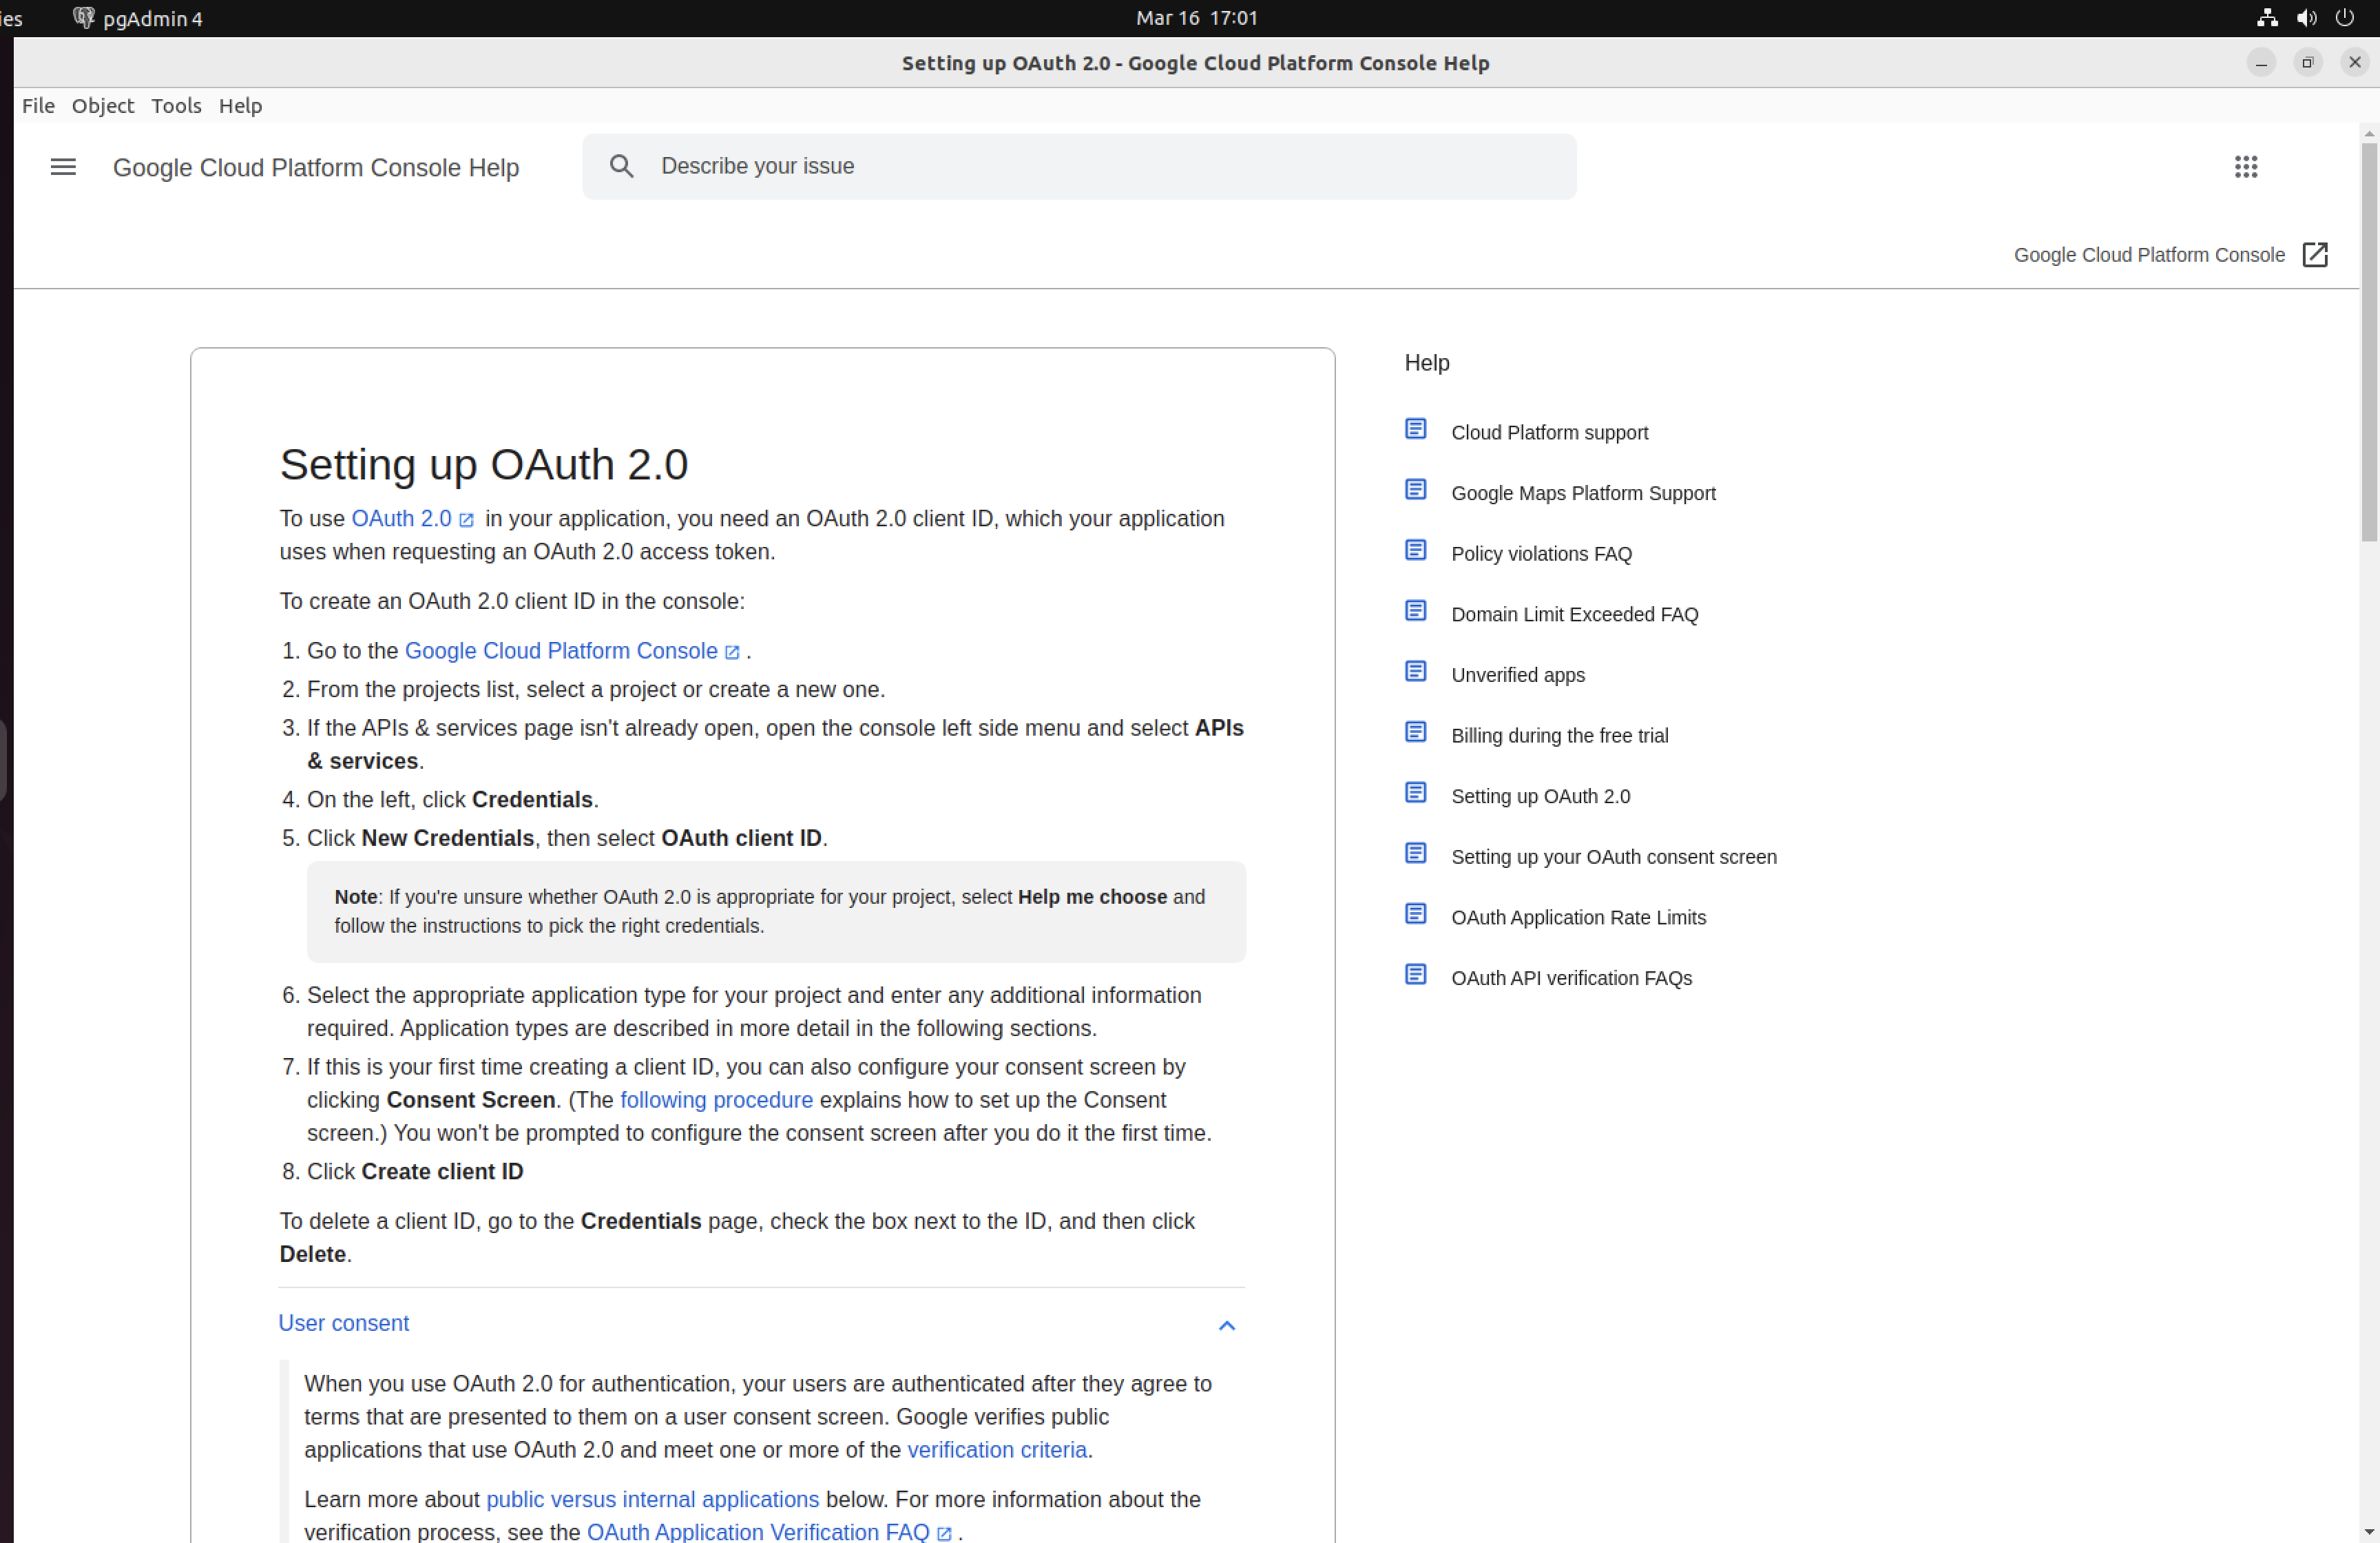Click the article icon next to OAuth API verification FAQs

click(1416, 973)
